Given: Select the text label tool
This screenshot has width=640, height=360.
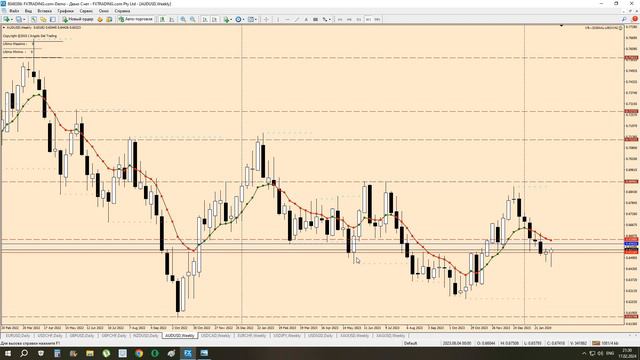Looking at the screenshot, I should point(315,19).
